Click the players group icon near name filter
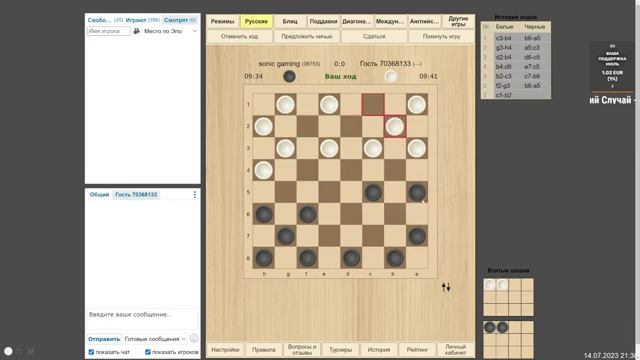640x360 pixels. (136, 31)
